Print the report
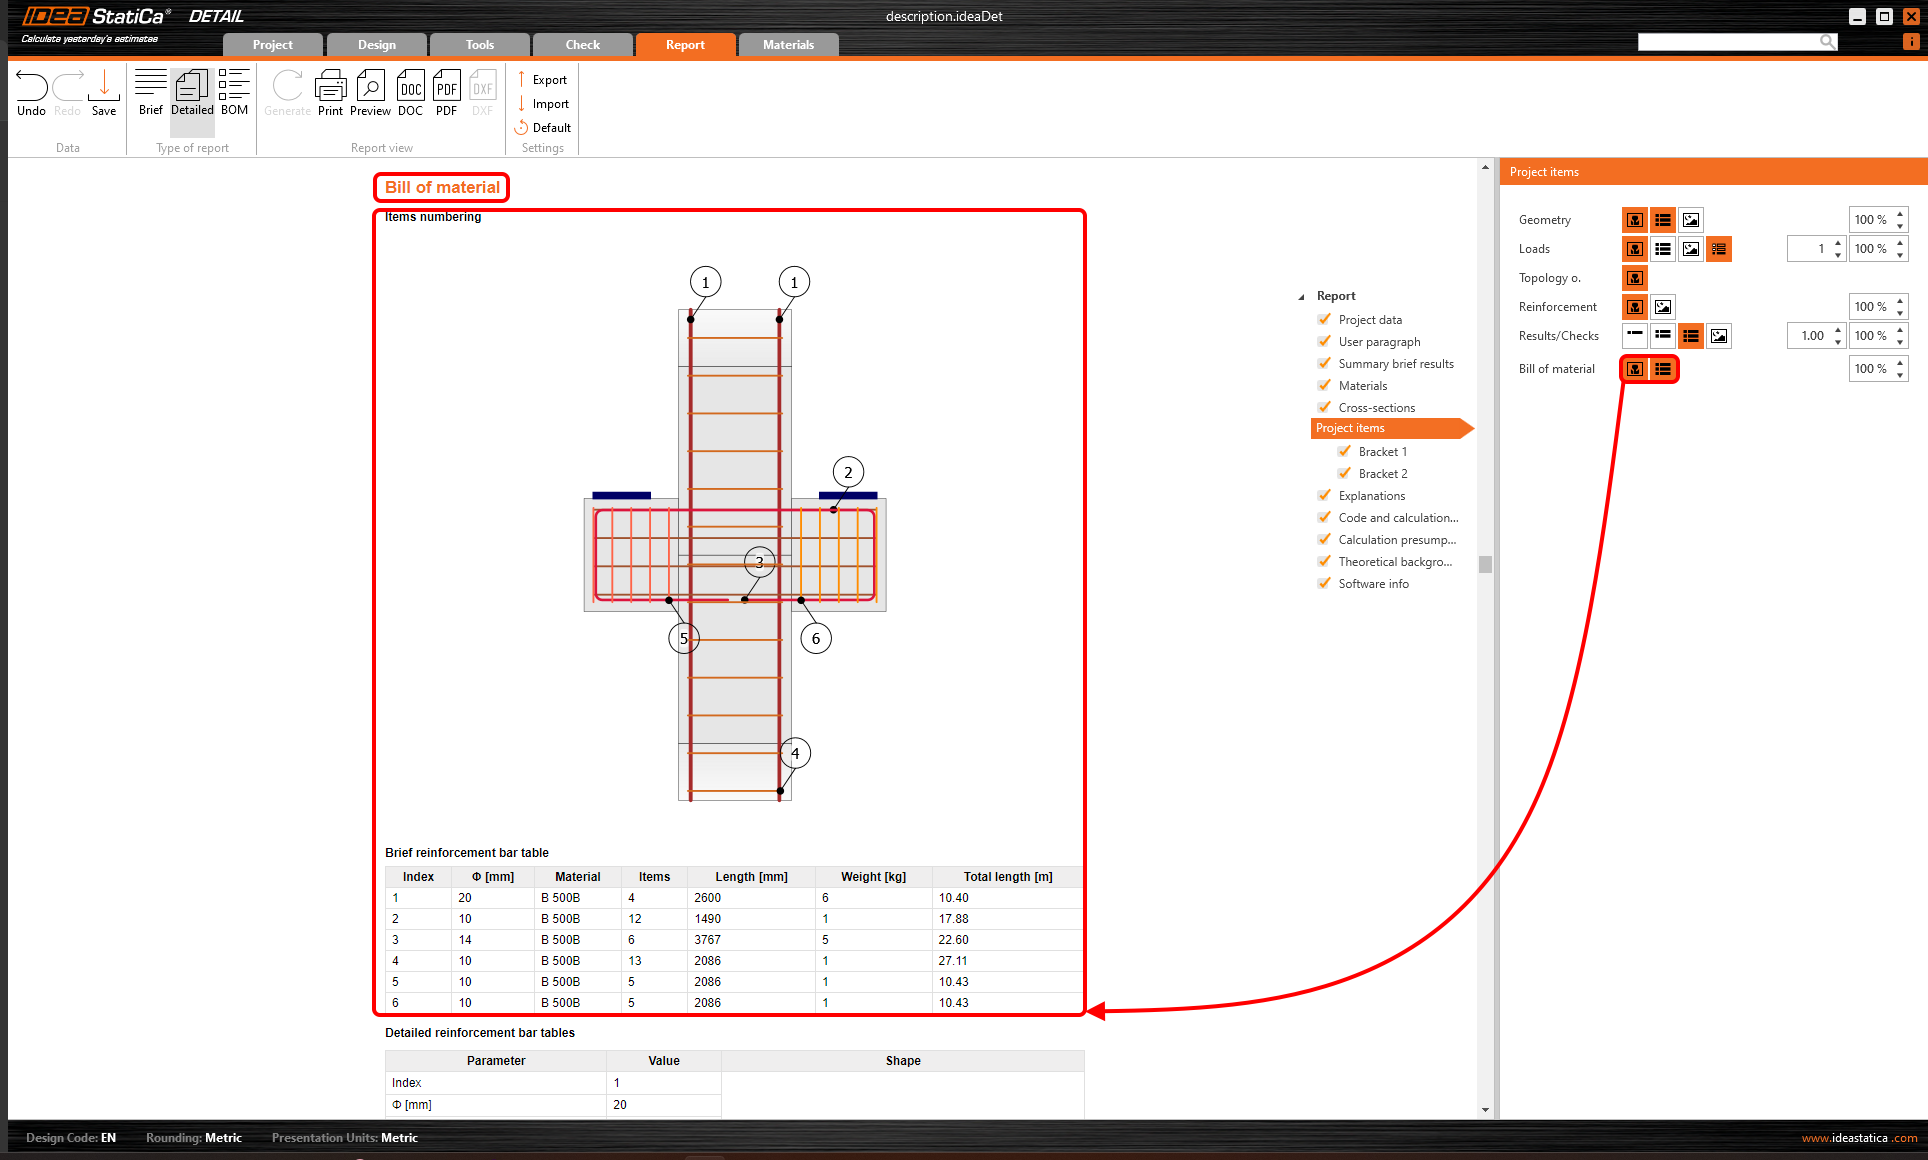Viewport: 1928px width, 1160px height. [330, 93]
